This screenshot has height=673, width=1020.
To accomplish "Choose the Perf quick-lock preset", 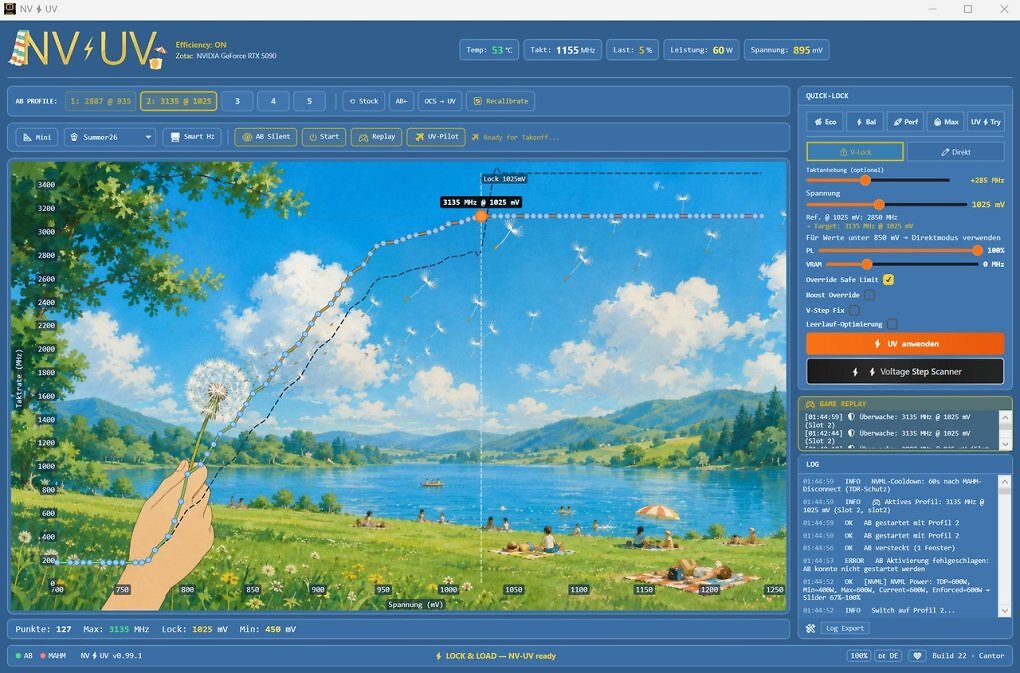I will coord(905,122).
